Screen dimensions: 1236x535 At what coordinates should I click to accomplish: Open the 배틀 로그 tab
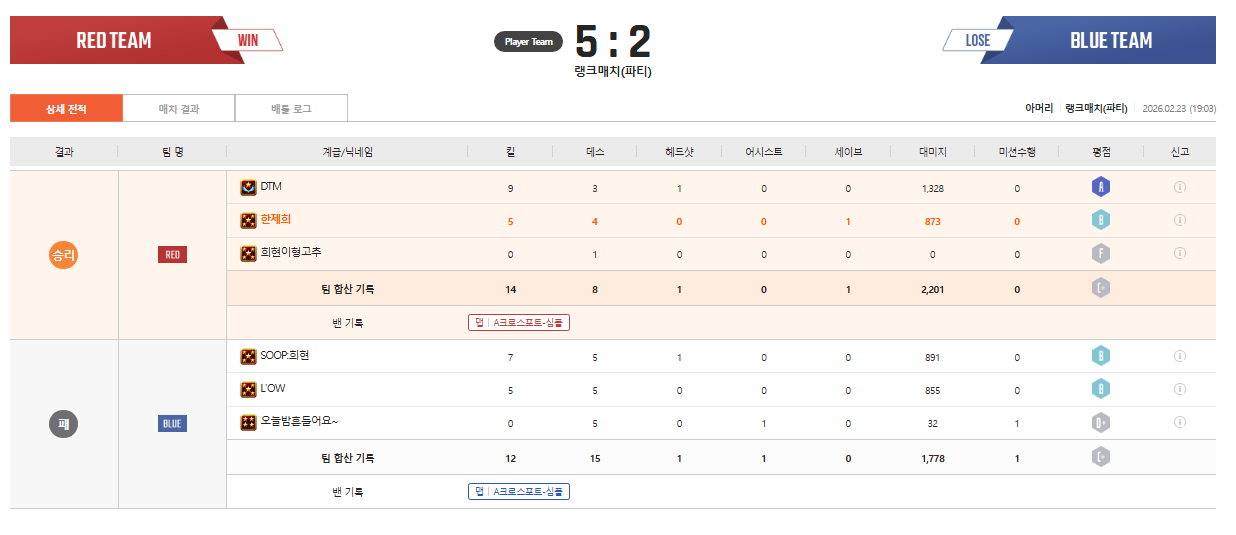pyautogui.click(x=291, y=108)
